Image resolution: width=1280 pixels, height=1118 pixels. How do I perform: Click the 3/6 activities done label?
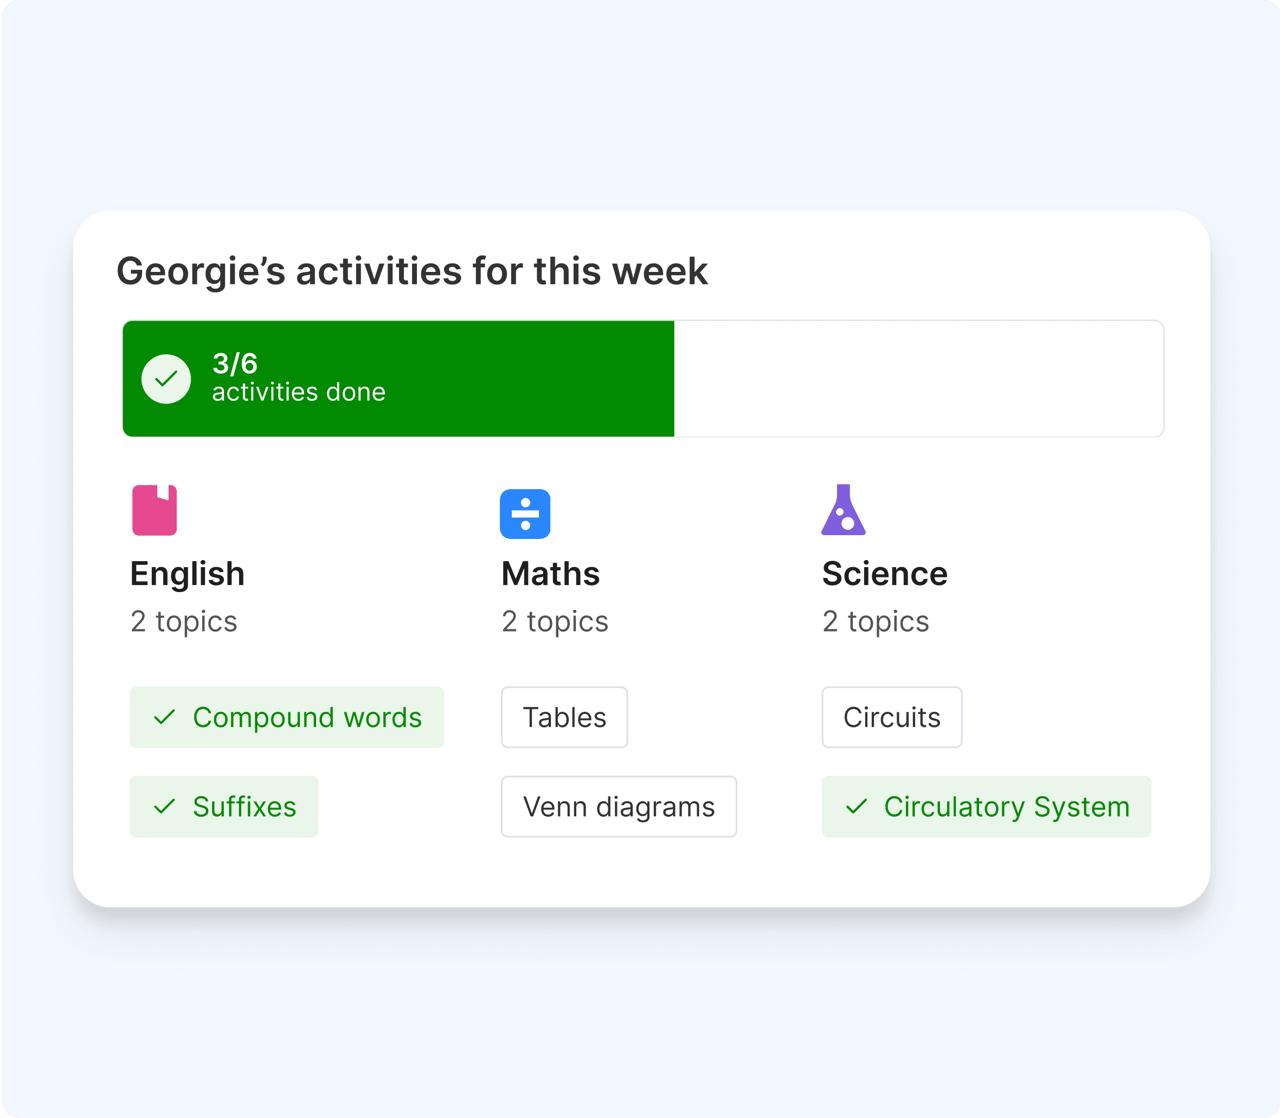click(x=298, y=378)
